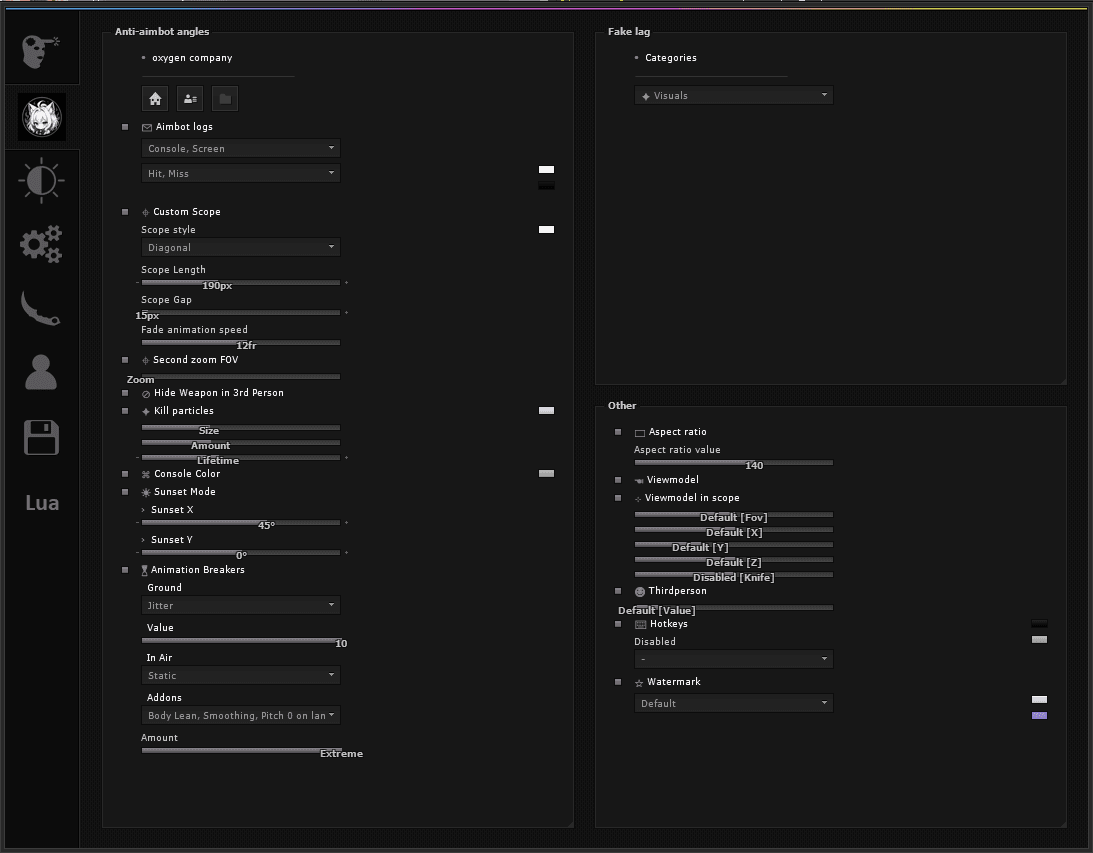Open the misc tab with gears icon
This screenshot has width=1093, height=853.
pyautogui.click(x=41, y=244)
